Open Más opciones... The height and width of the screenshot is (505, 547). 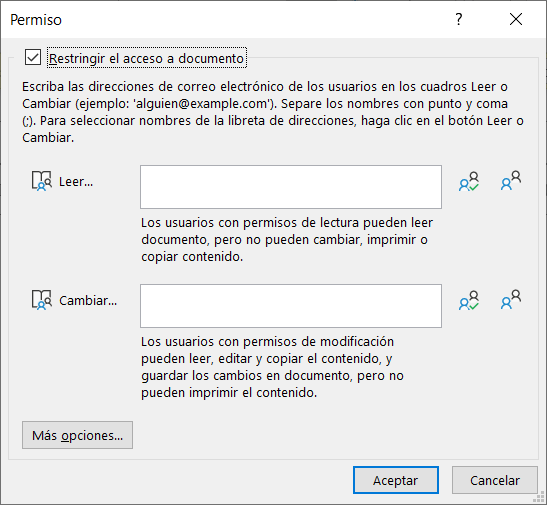pos(77,435)
